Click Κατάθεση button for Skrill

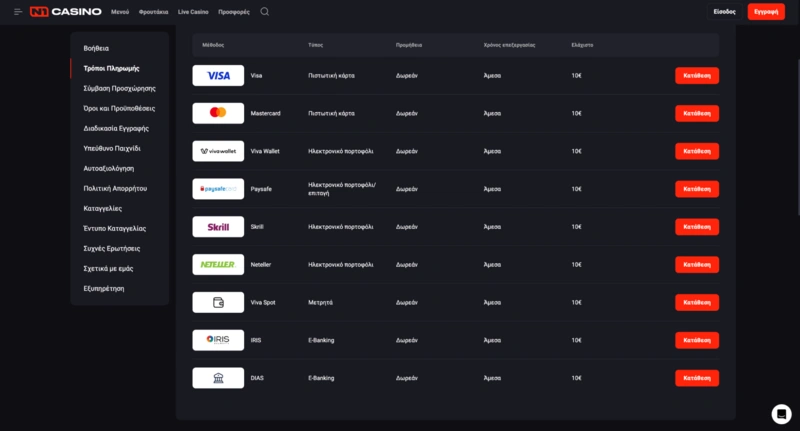pos(697,227)
